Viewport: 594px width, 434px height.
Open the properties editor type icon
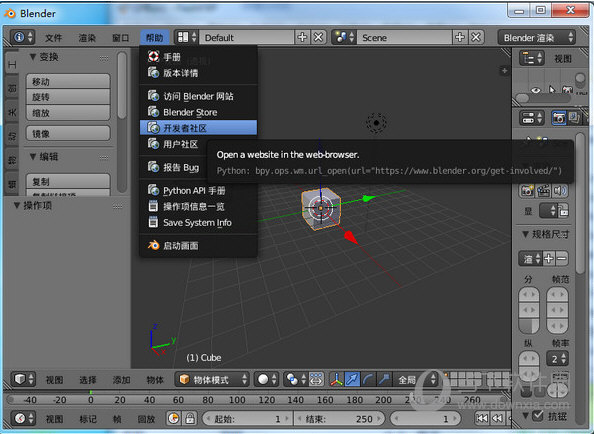click(531, 118)
